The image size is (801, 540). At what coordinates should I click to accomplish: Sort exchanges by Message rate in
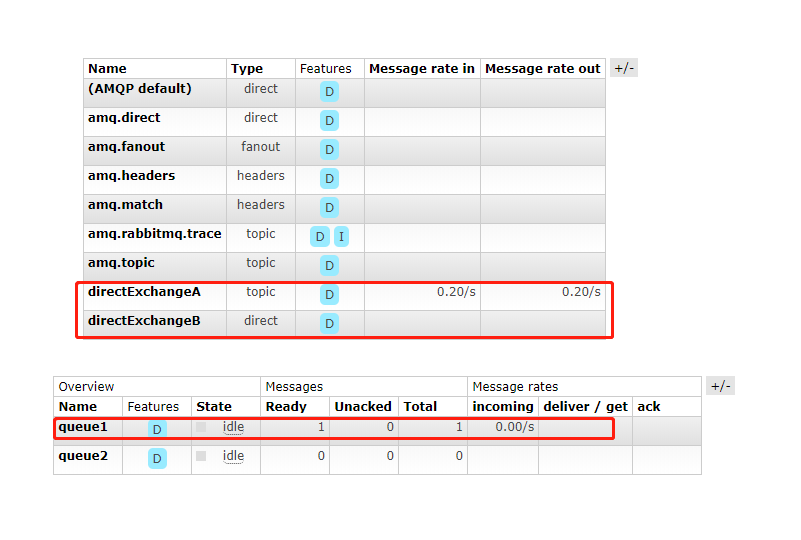pos(422,68)
